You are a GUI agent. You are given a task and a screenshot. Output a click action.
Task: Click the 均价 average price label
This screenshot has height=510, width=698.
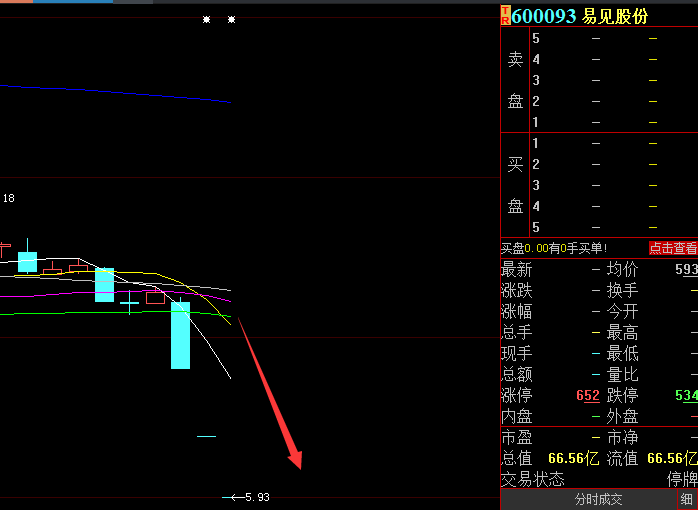click(x=622, y=269)
